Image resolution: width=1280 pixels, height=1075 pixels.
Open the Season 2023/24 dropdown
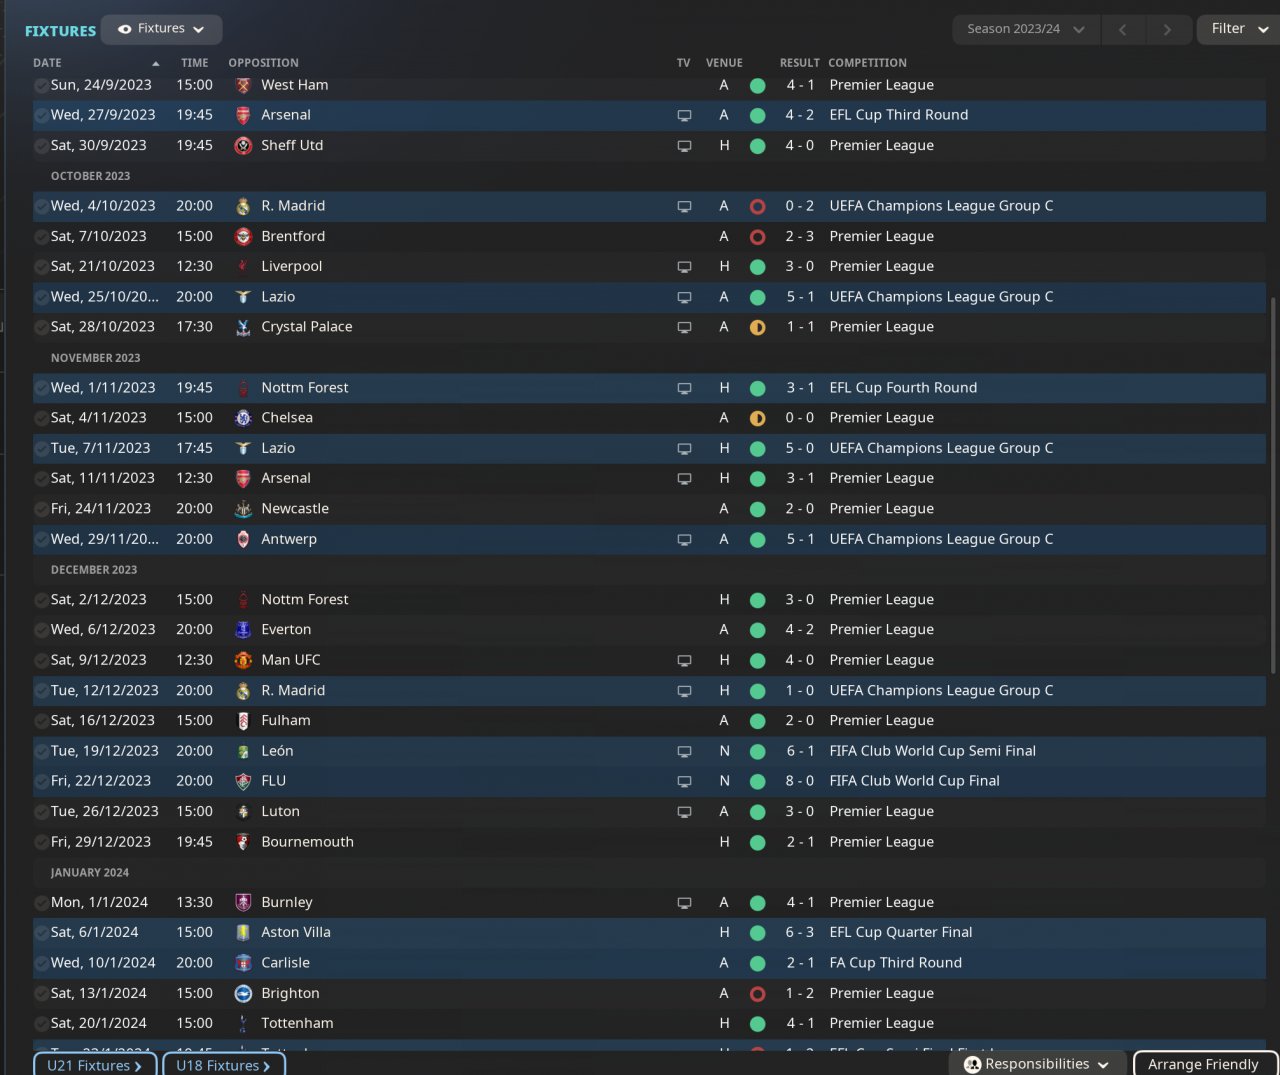click(x=1025, y=29)
